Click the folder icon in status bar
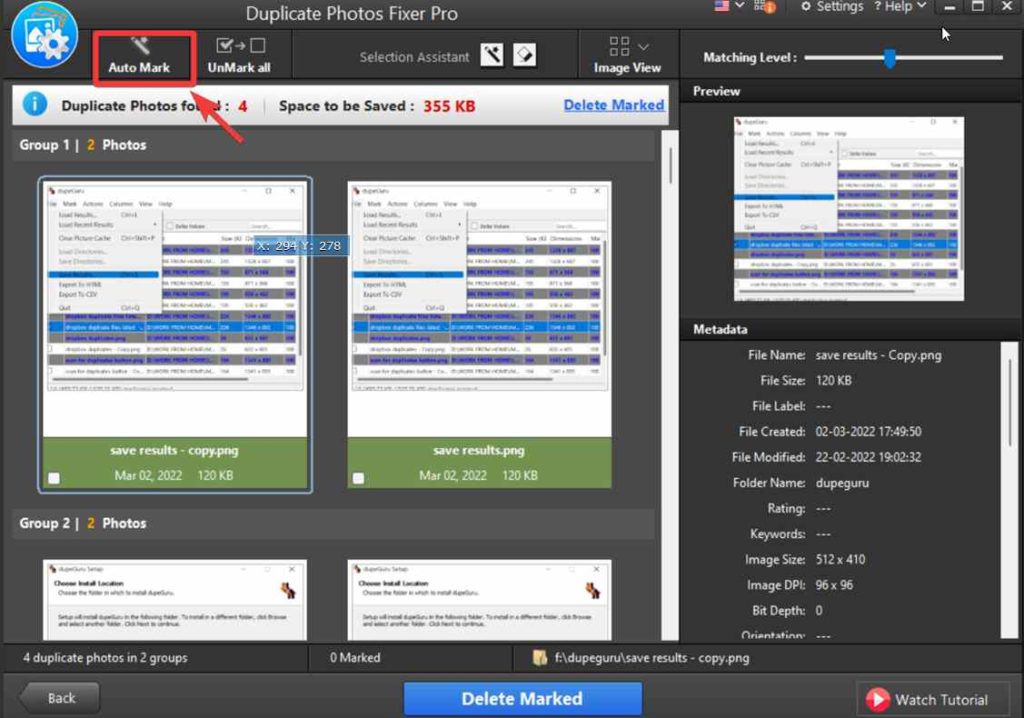Image resolution: width=1024 pixels, height=718 pixels. [539, 658]
